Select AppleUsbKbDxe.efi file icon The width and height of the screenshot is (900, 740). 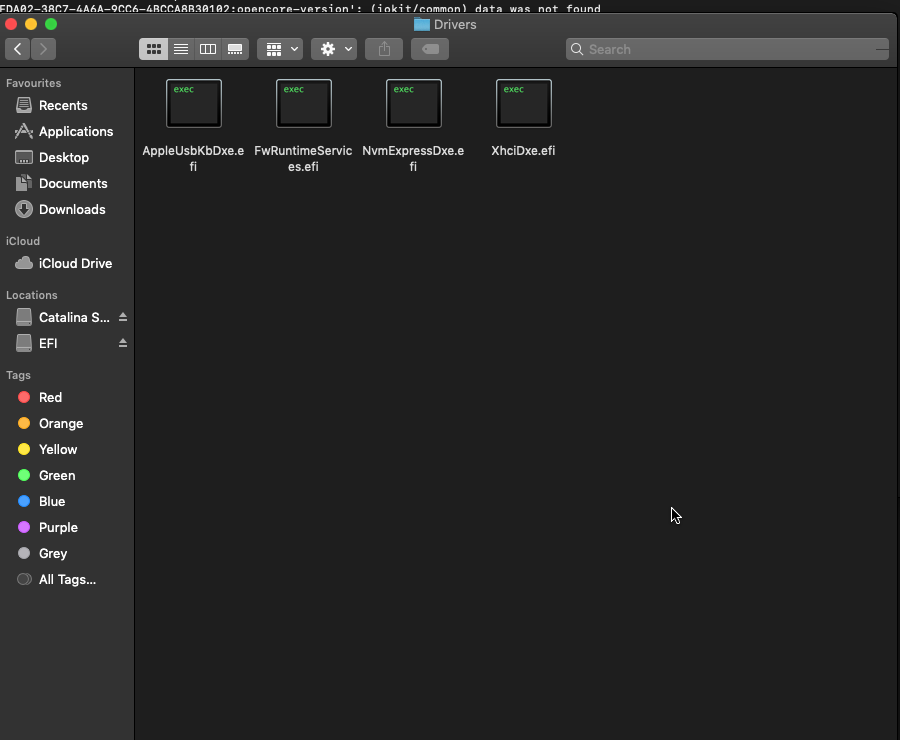pyautogui.click(x=193, y=103)
